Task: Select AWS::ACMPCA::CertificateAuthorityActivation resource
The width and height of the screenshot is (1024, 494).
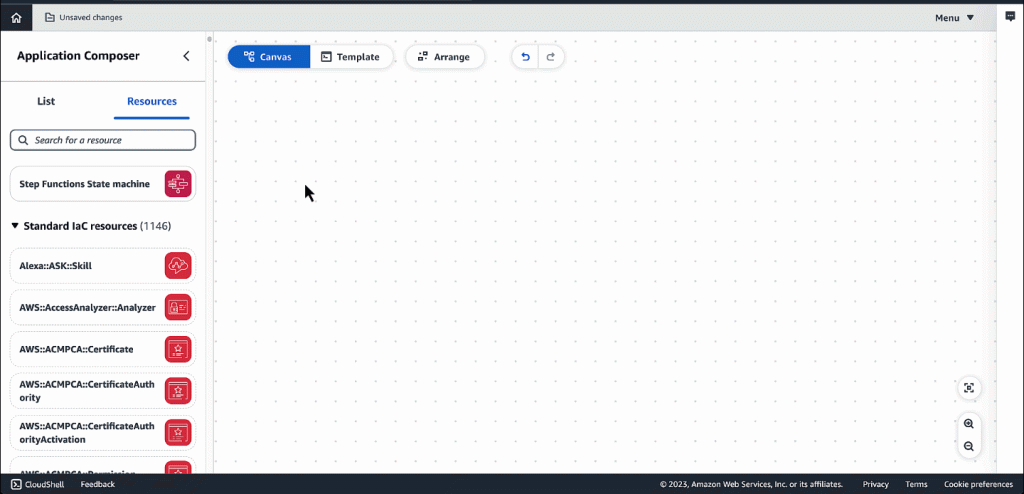Action: pyautogui.click(x=103, y=433)
